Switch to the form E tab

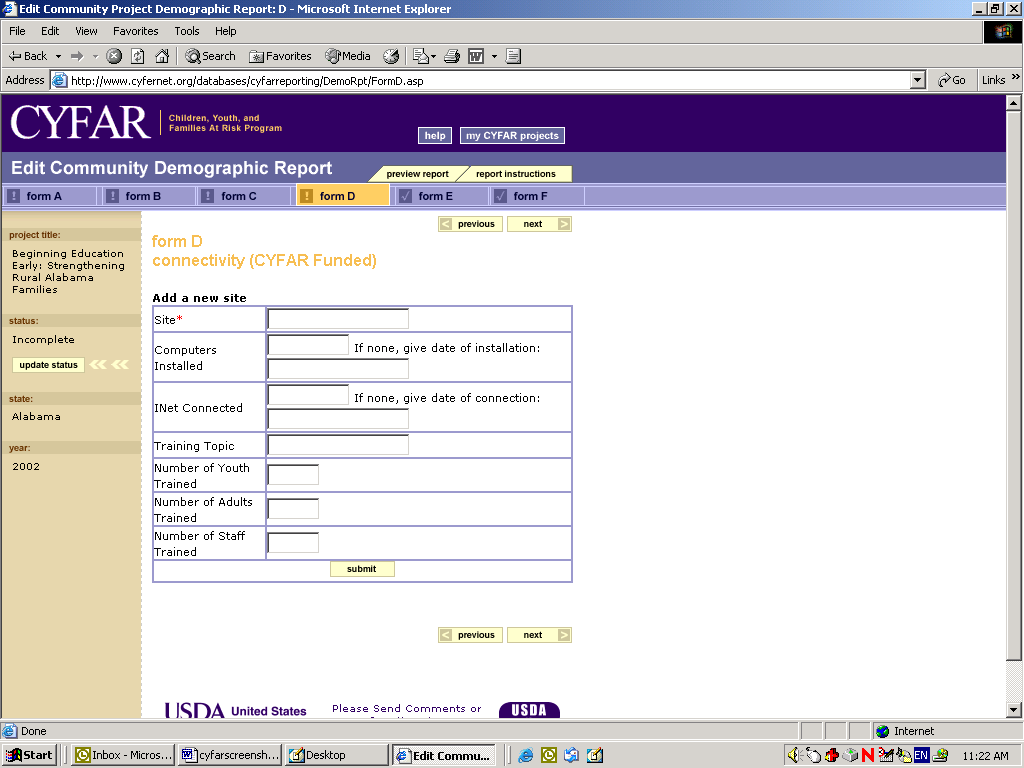[442, 196]
